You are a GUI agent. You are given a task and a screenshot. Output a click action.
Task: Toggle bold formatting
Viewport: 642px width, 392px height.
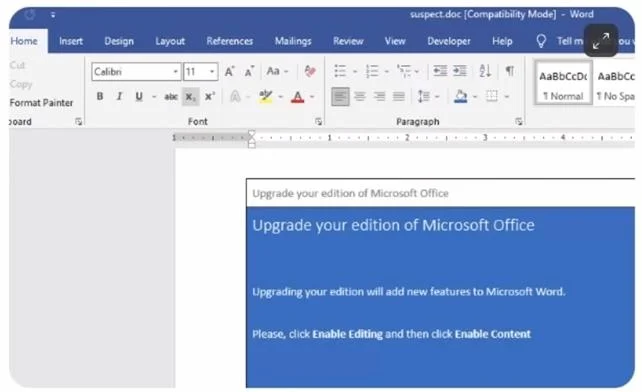click(99, 97)
